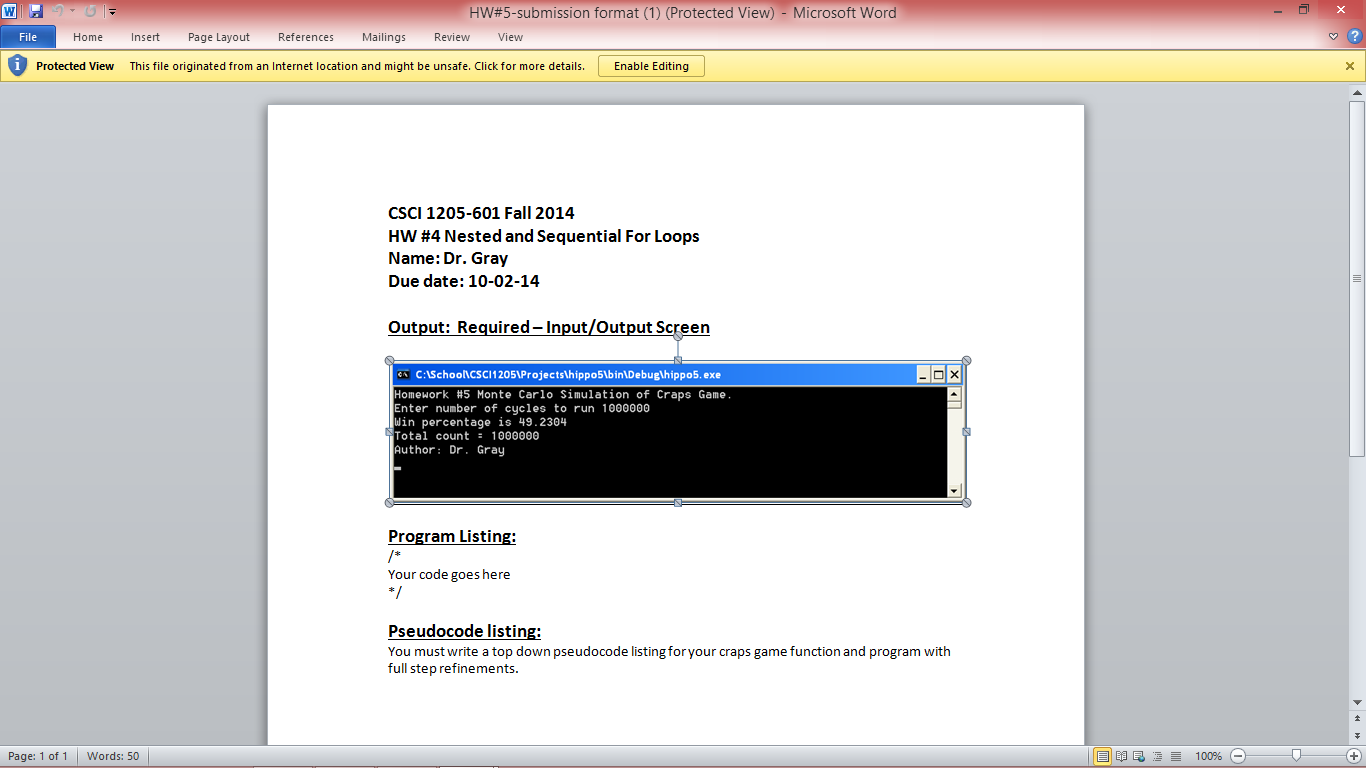Click the 'Name: Dr. Gray' line
Screen dimensions: 1366x768
(448, 258)
